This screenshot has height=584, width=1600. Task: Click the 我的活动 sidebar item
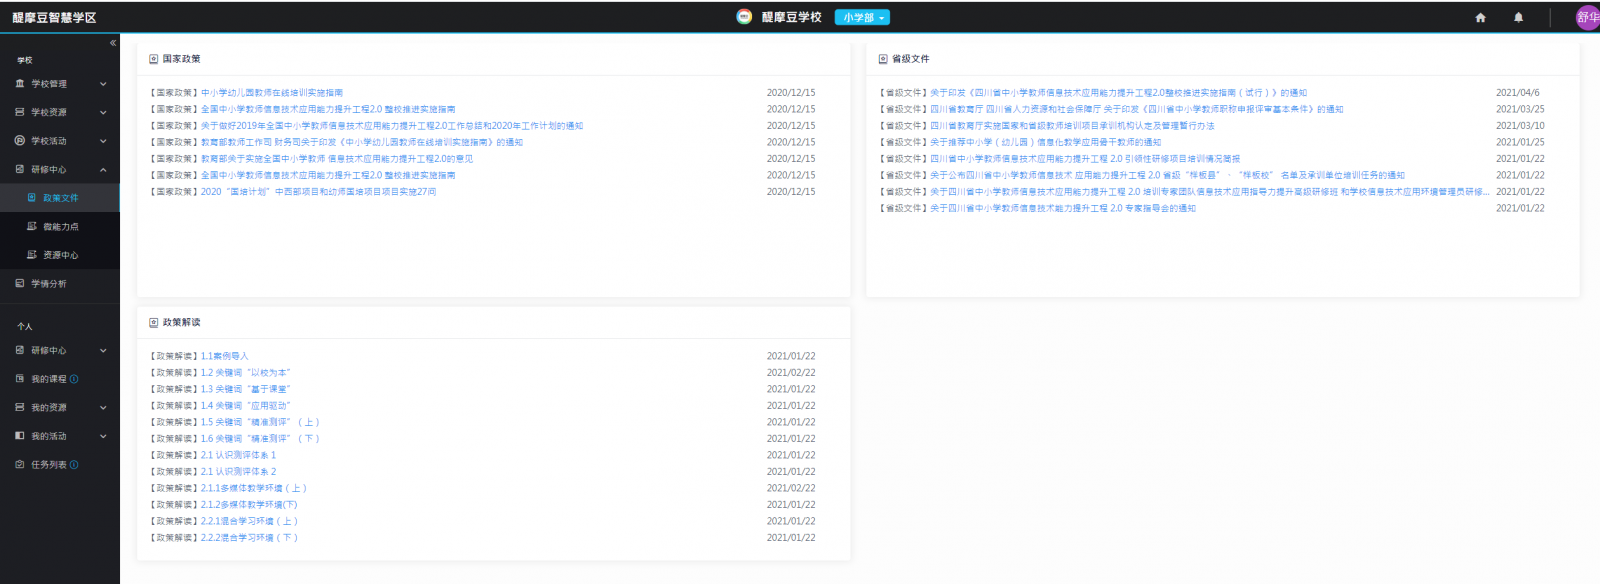coord(48,436)
